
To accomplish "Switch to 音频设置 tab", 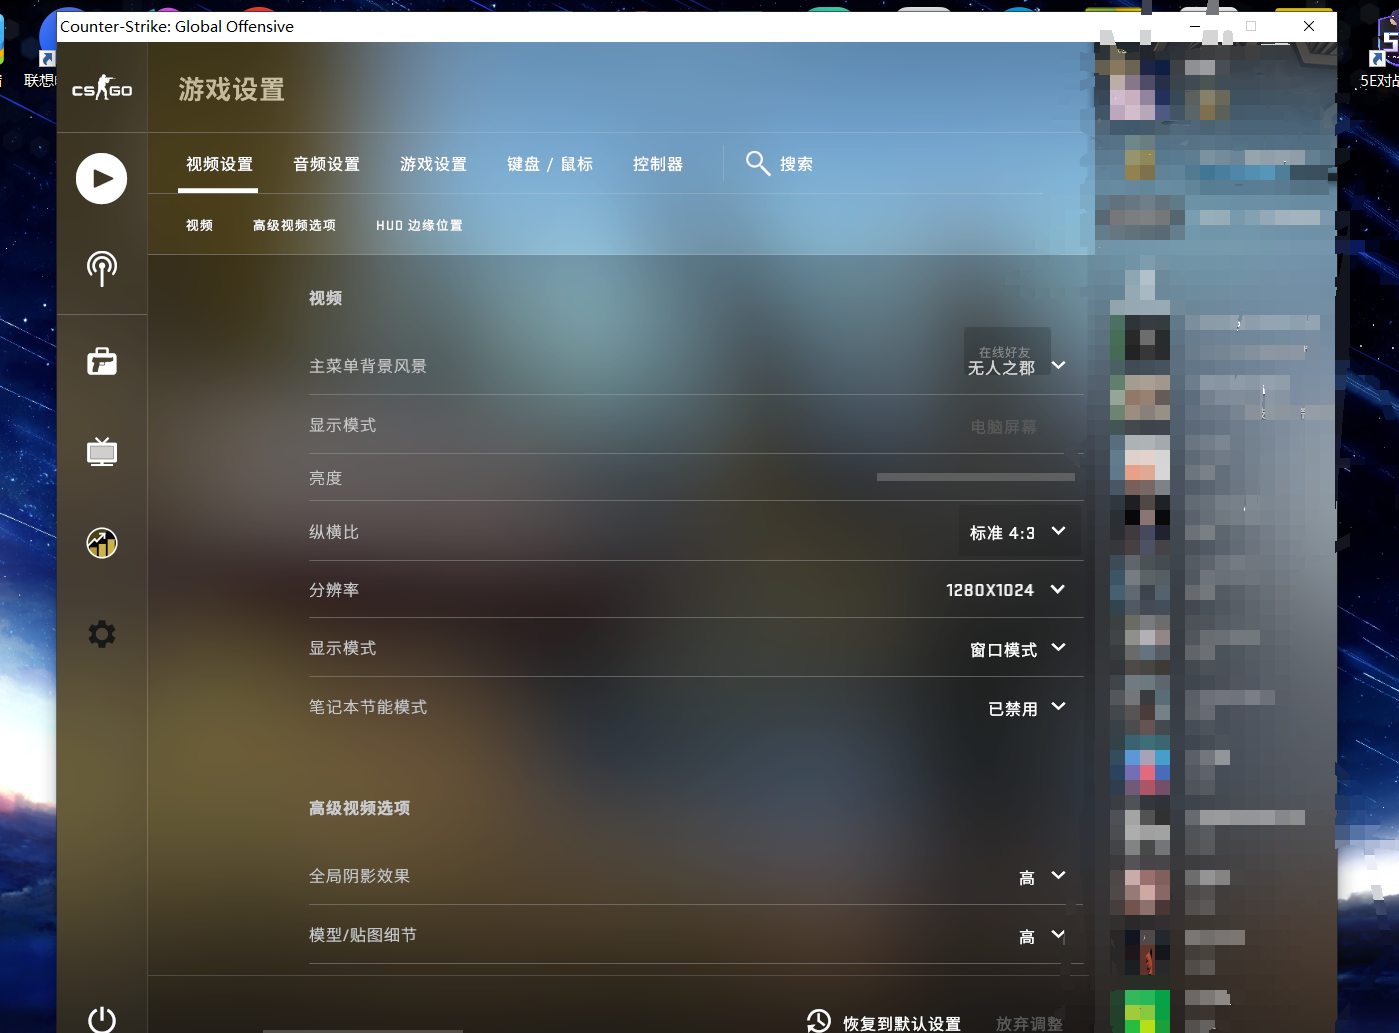I will pyautogui.click(x=327, y=164).
